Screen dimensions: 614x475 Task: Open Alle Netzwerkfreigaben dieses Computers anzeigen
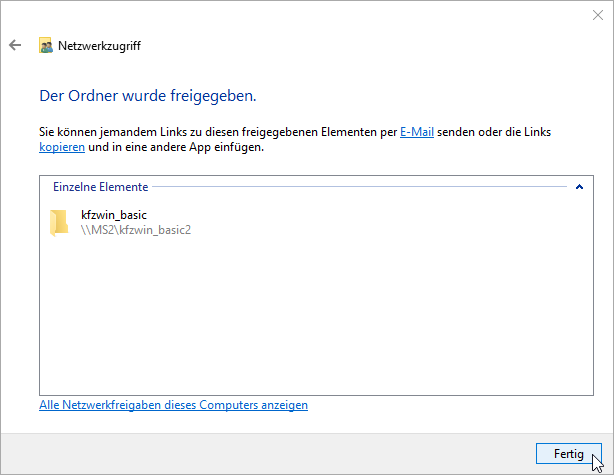(173, 405)
